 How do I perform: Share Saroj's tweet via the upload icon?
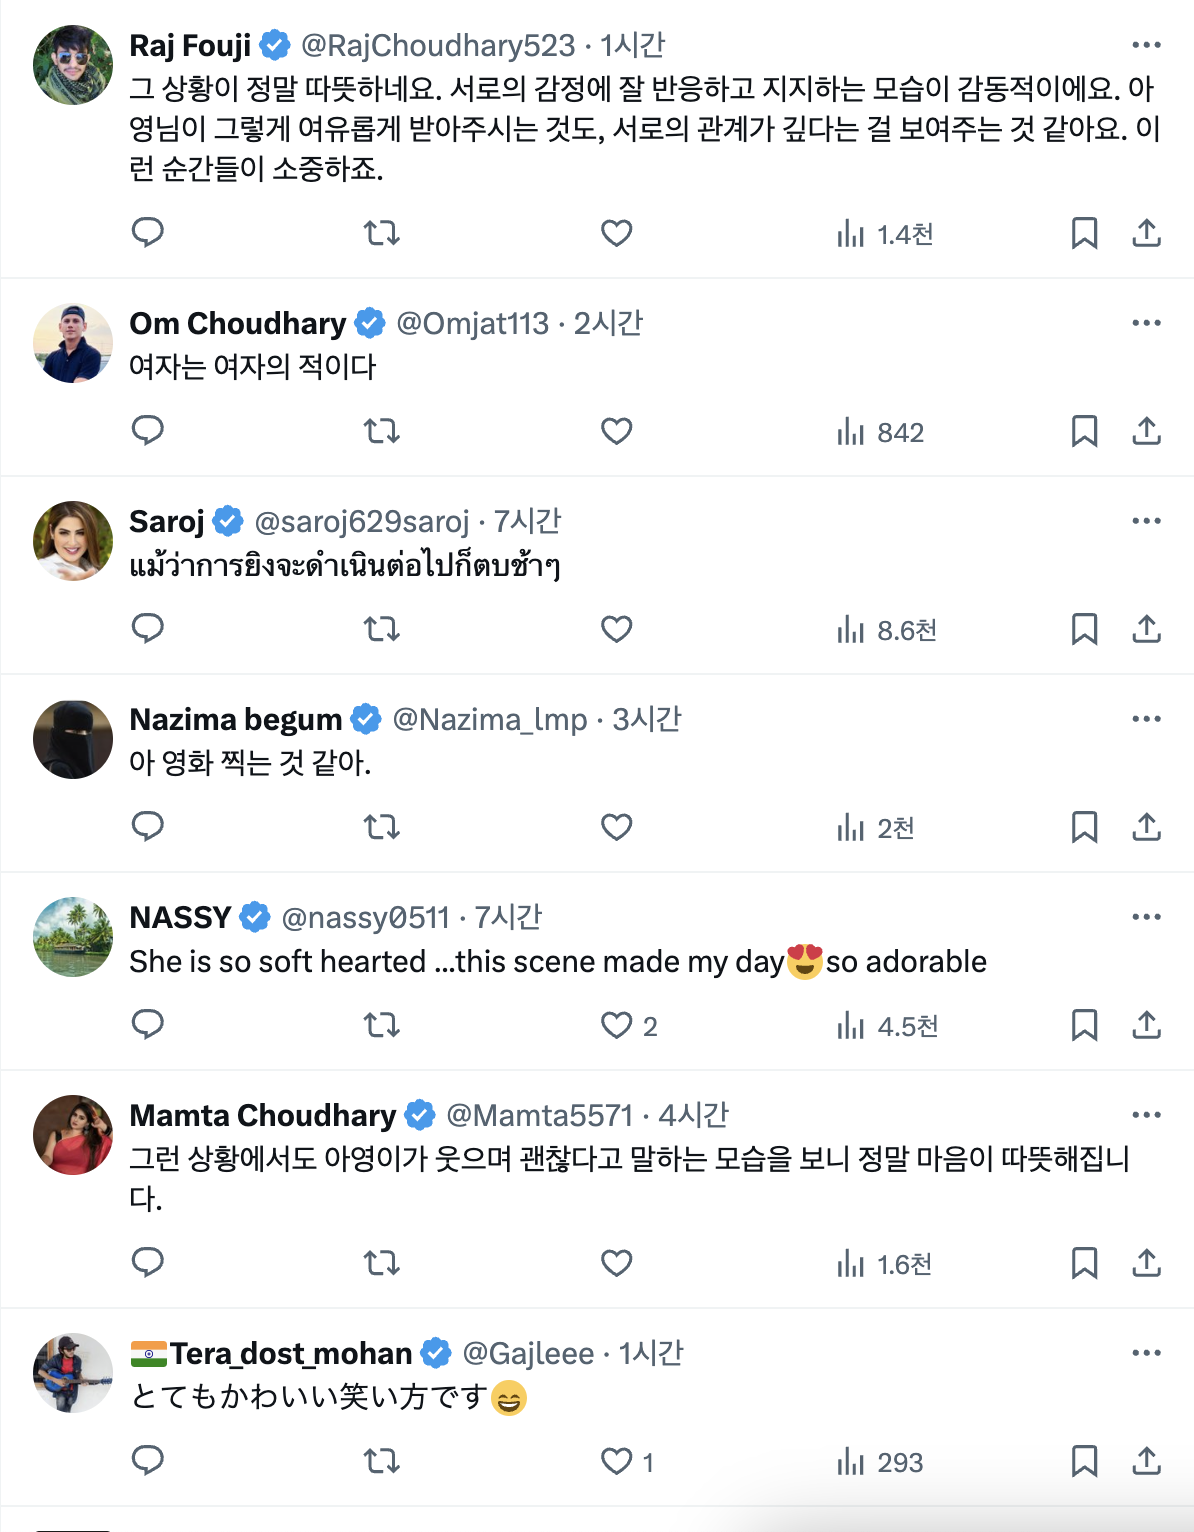(1146, 629)
